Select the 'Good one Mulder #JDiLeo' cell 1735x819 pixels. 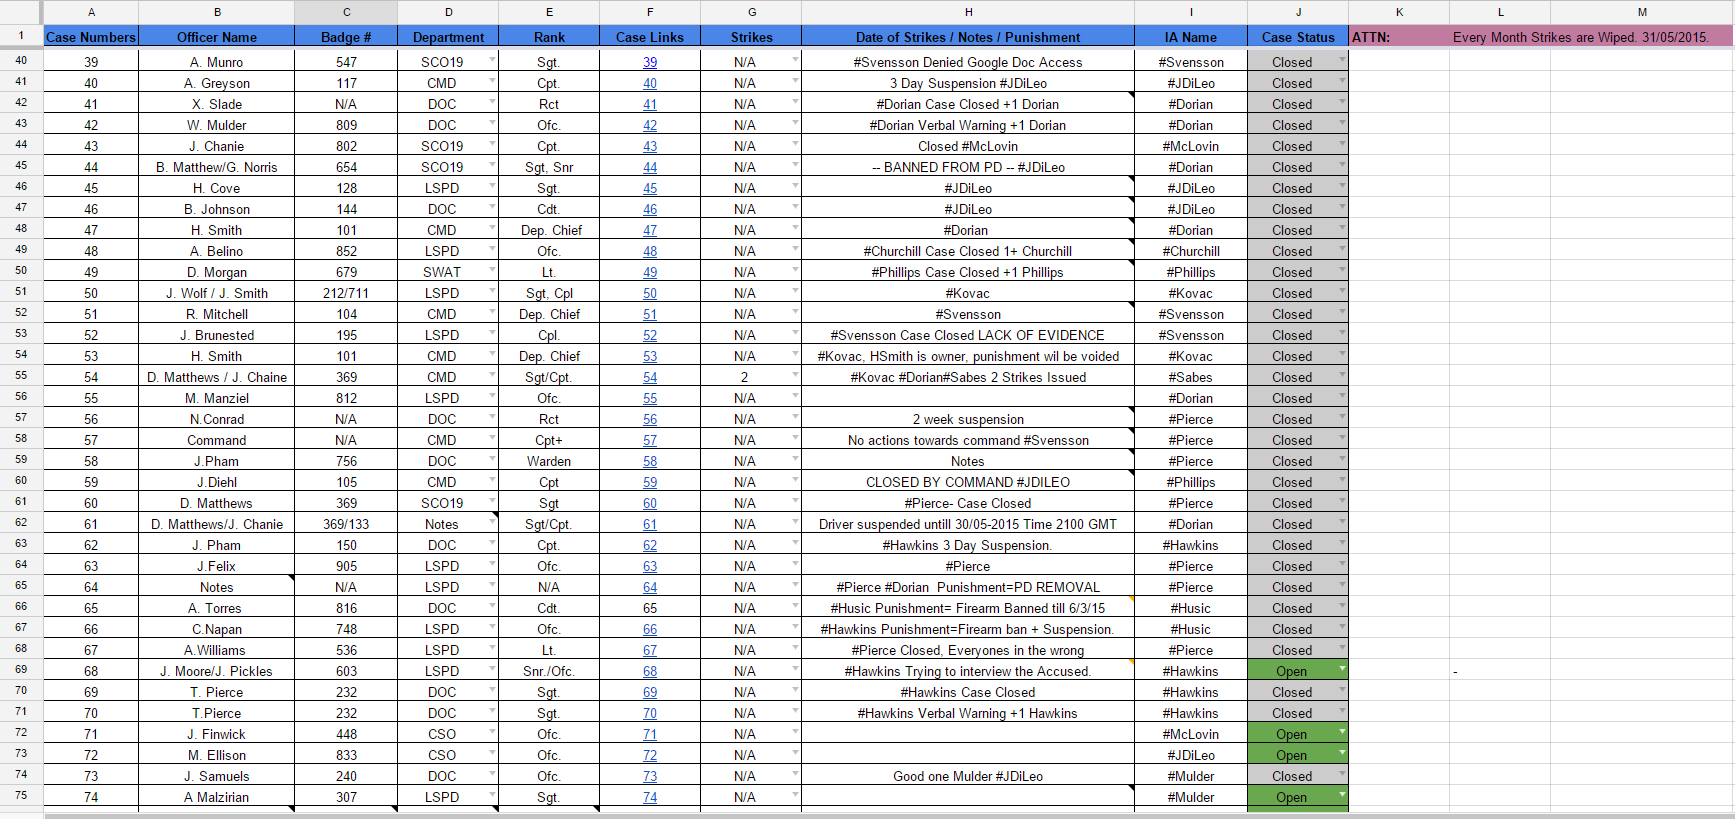coord(968,776)
